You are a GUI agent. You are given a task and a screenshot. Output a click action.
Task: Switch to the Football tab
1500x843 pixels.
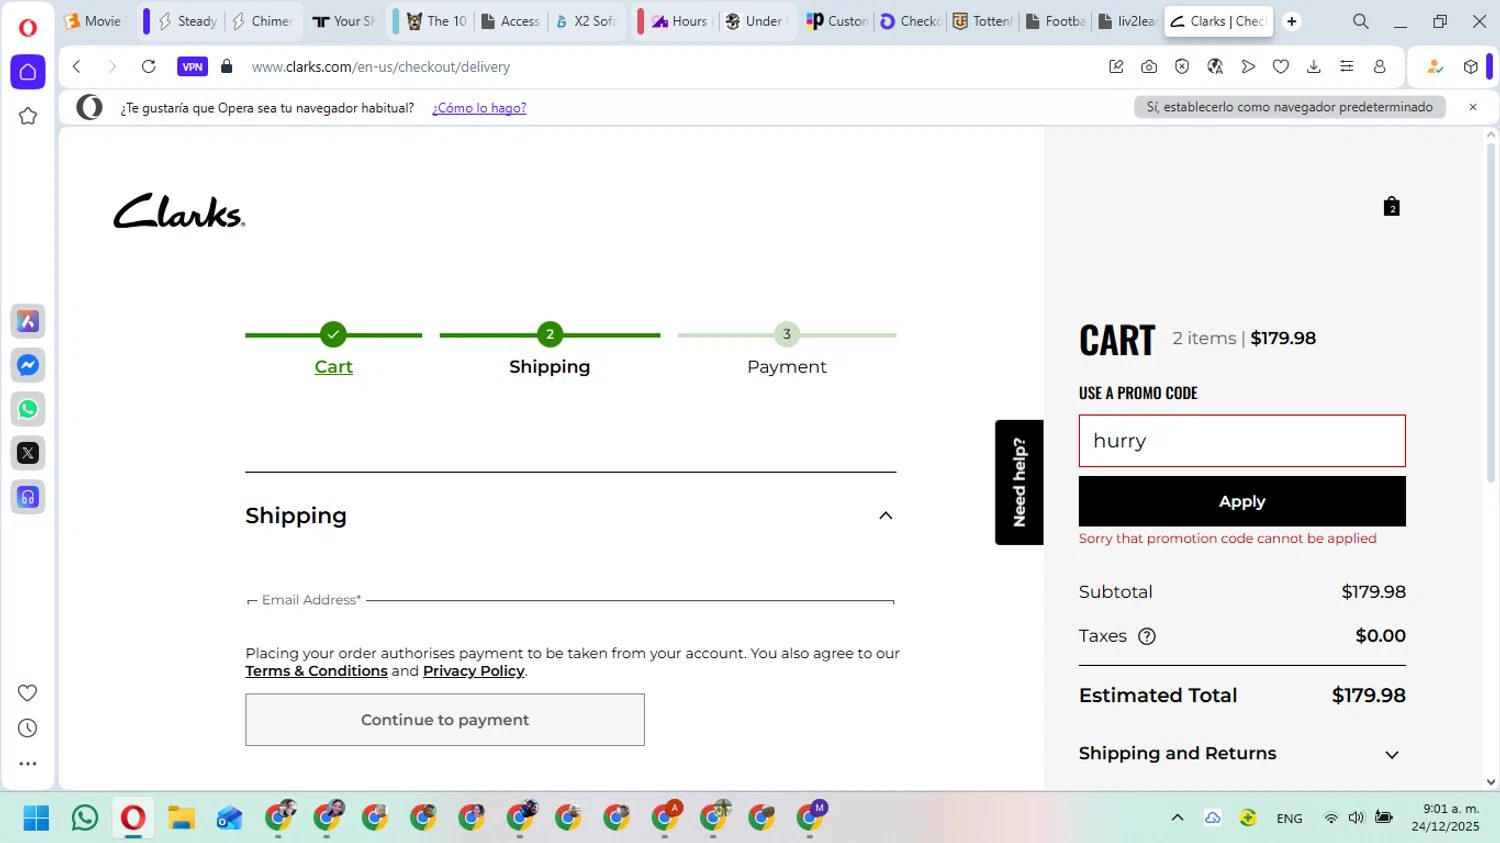click(1056, 21)
